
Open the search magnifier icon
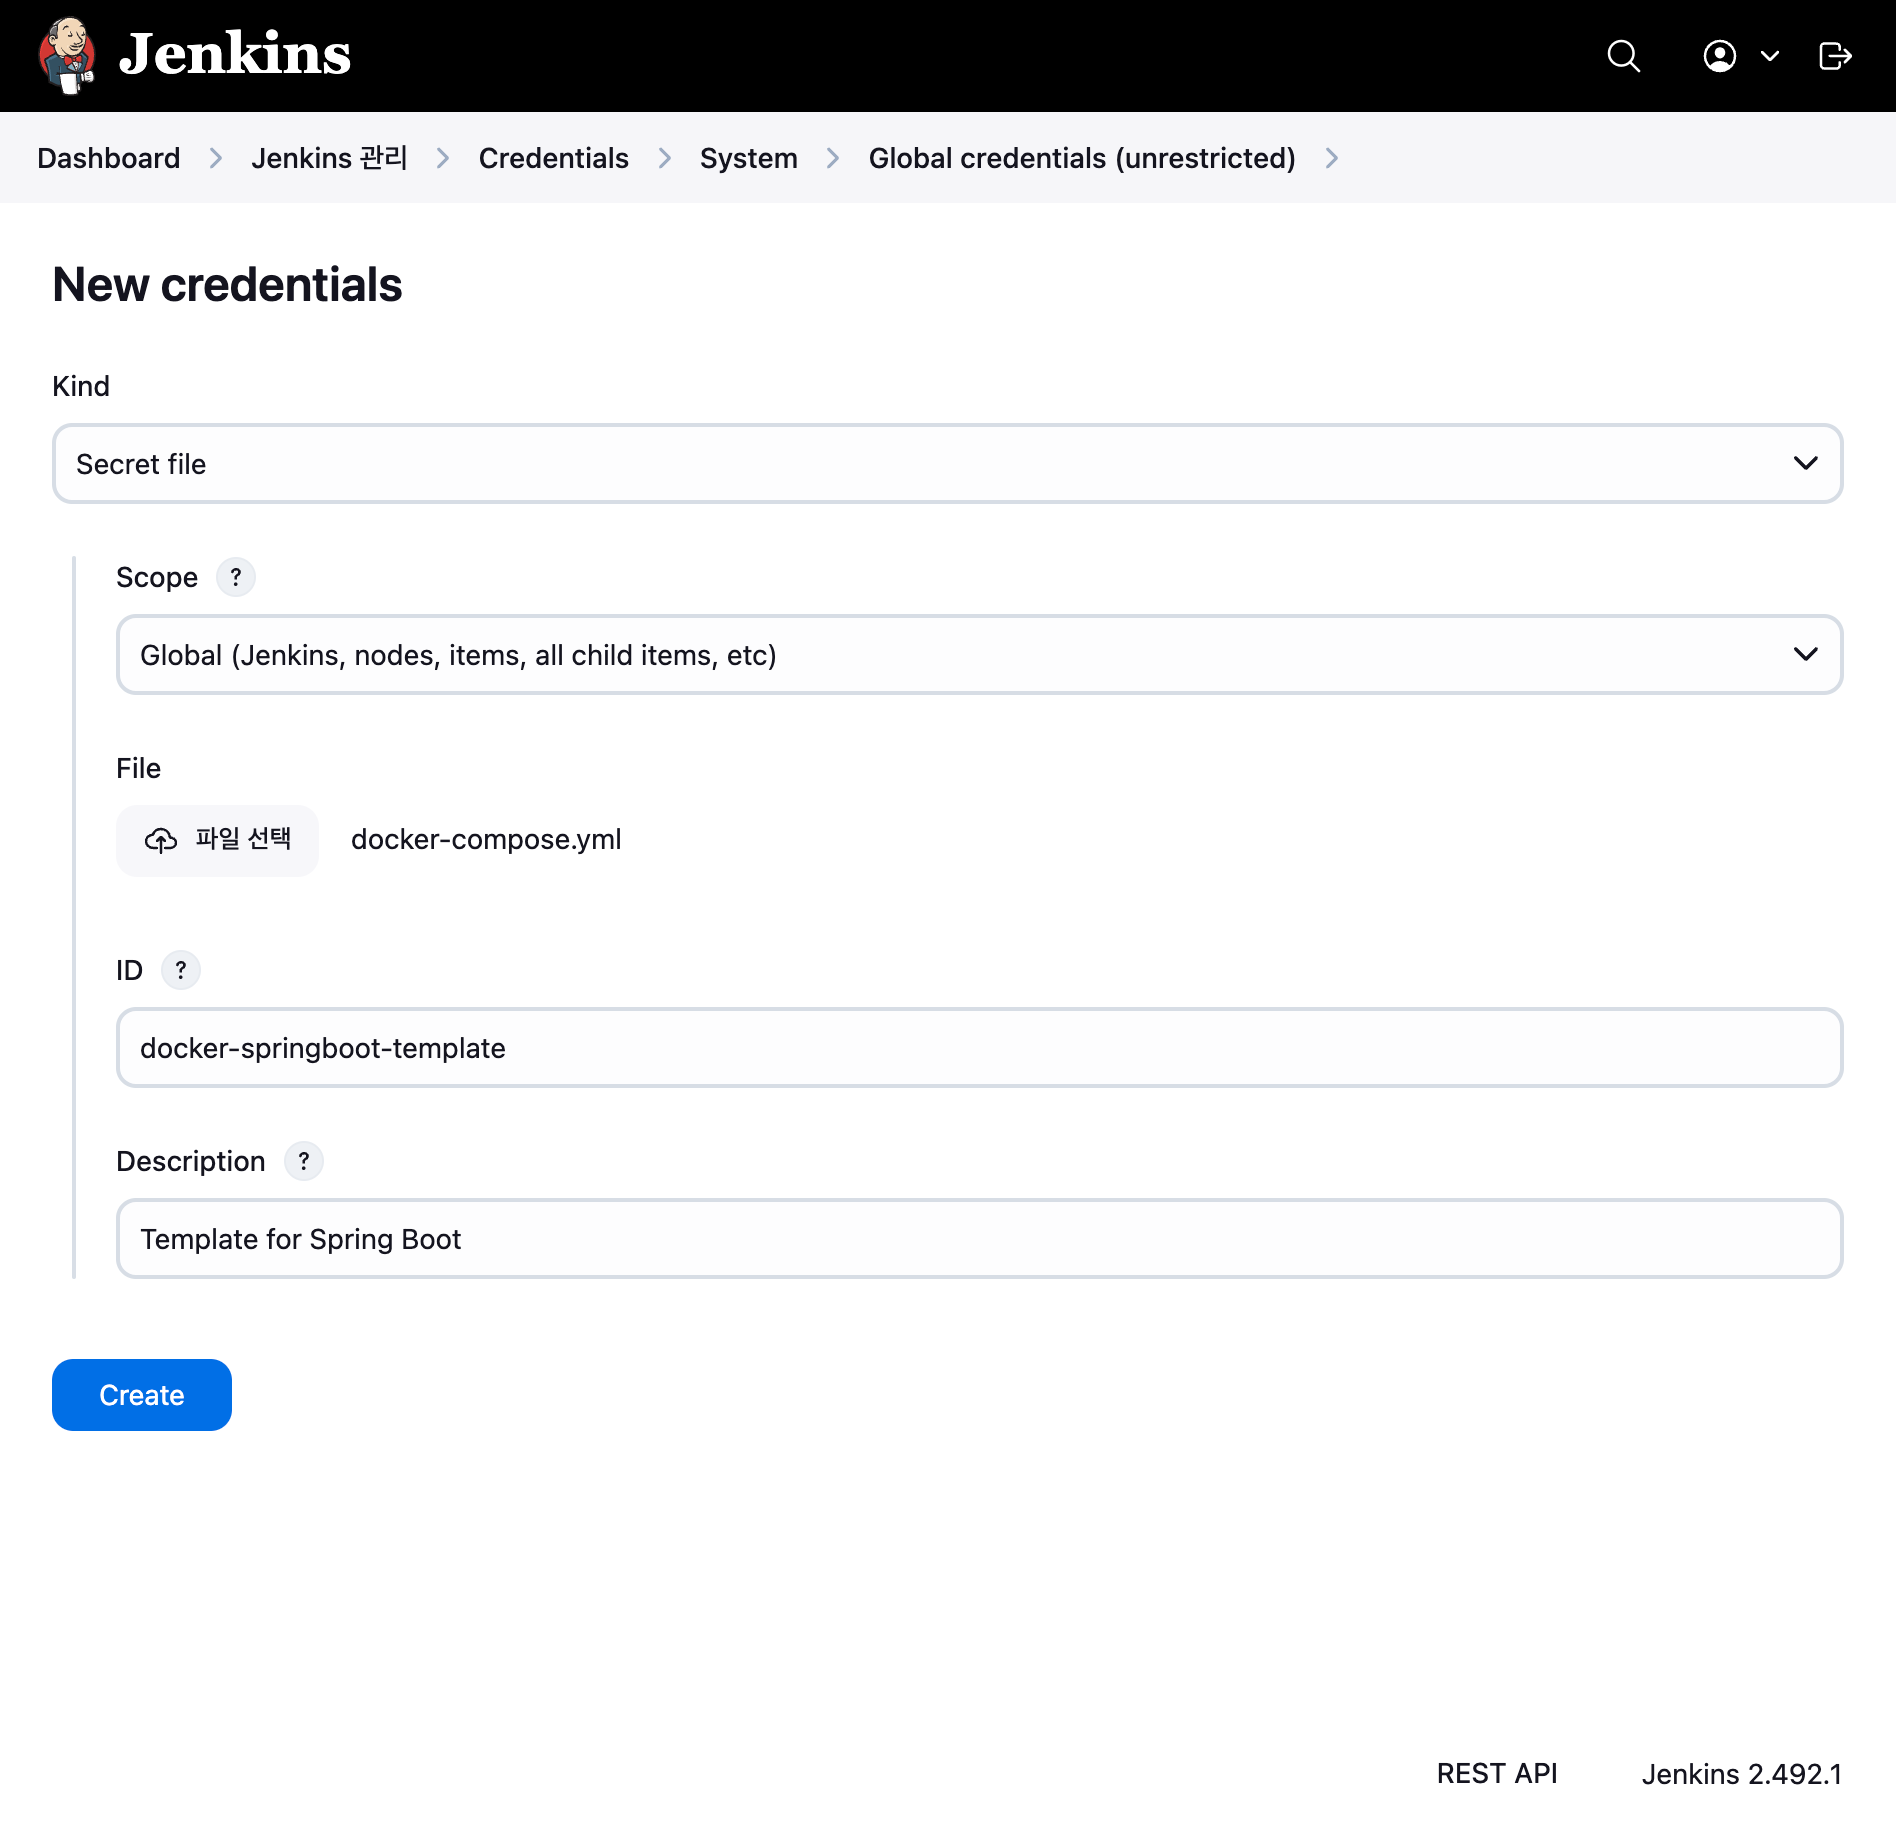point(1623,56)
